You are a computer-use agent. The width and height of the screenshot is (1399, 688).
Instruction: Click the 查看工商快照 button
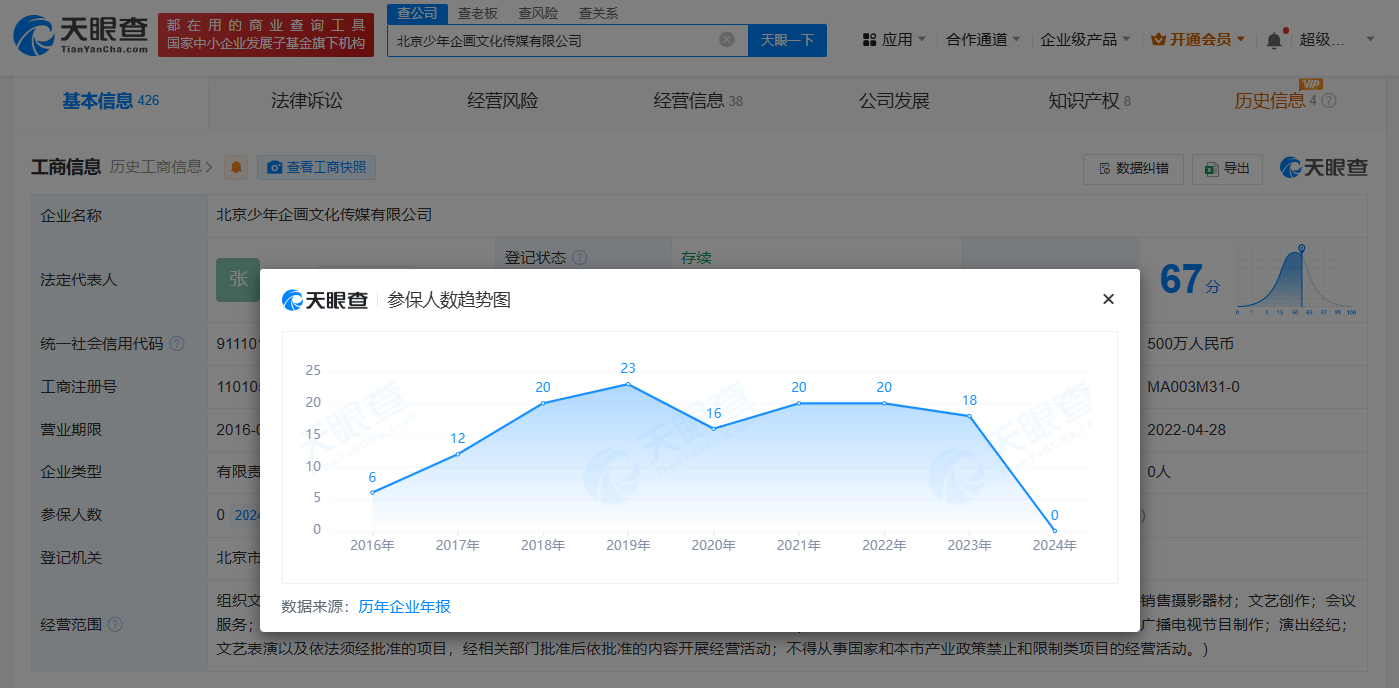(316, 168)
